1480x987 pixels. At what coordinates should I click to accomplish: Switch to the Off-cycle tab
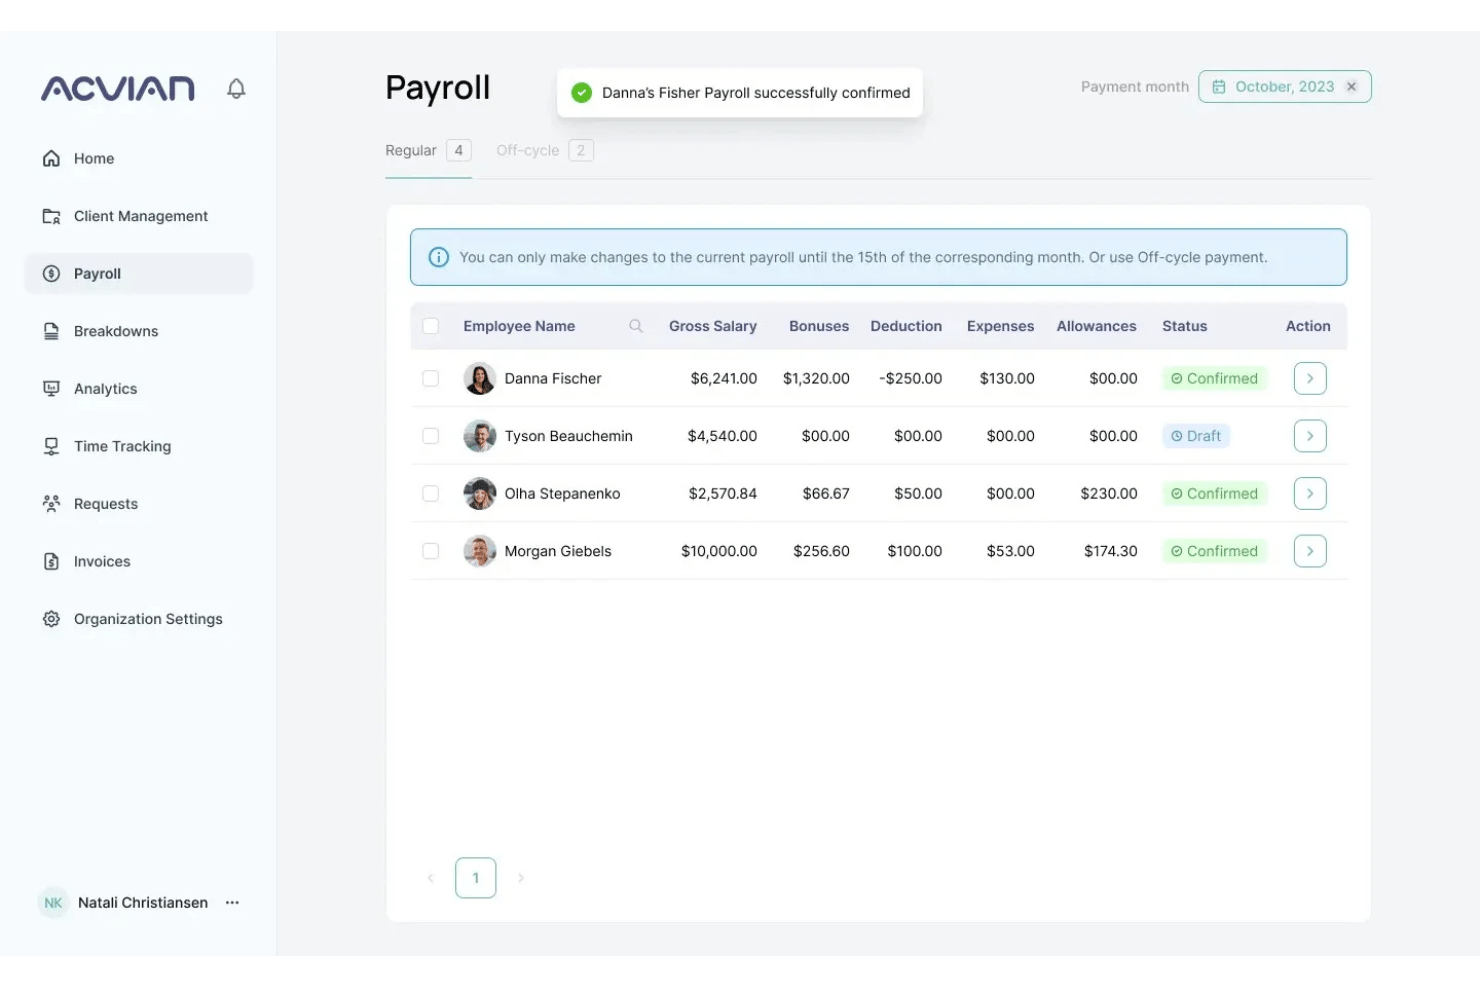pyautogui.click(x=545, y=150)
